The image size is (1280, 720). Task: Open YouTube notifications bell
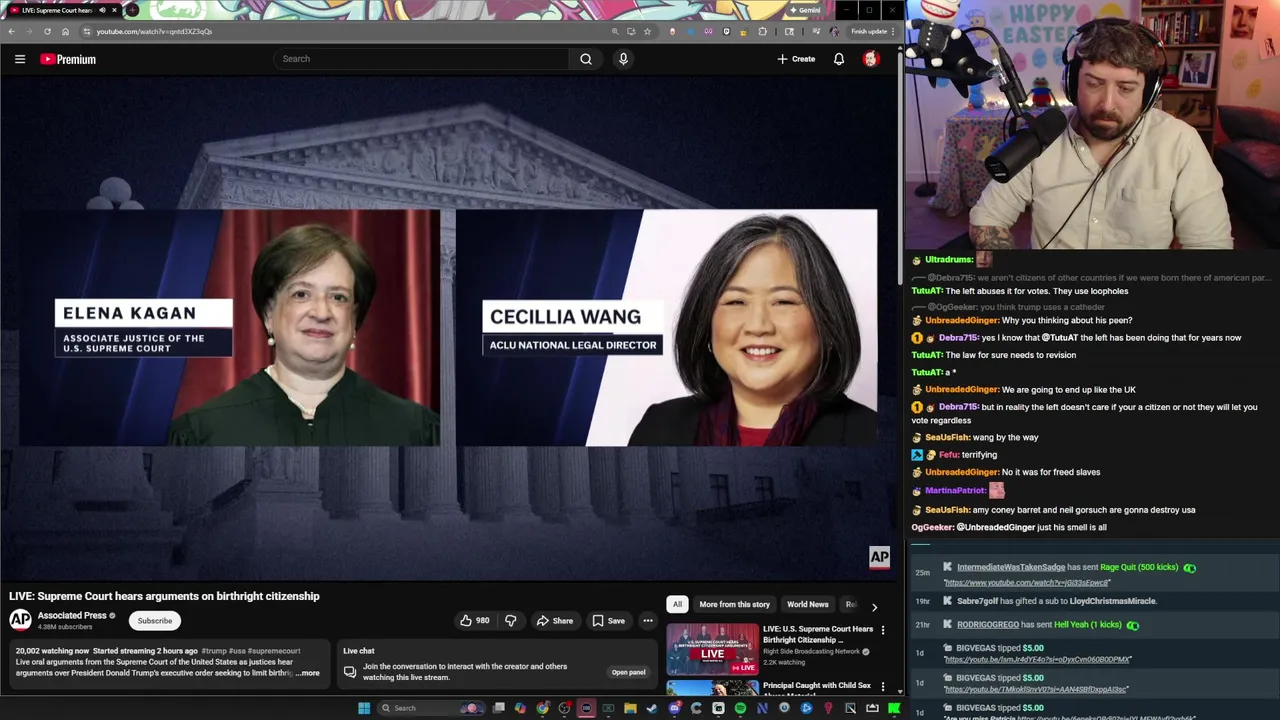[839, 59]
